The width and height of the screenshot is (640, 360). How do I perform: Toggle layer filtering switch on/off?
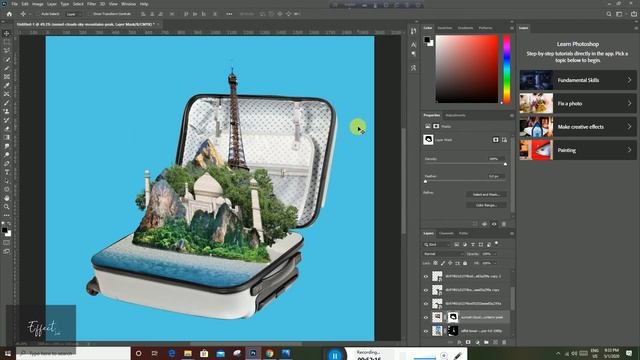coord(496,243)
